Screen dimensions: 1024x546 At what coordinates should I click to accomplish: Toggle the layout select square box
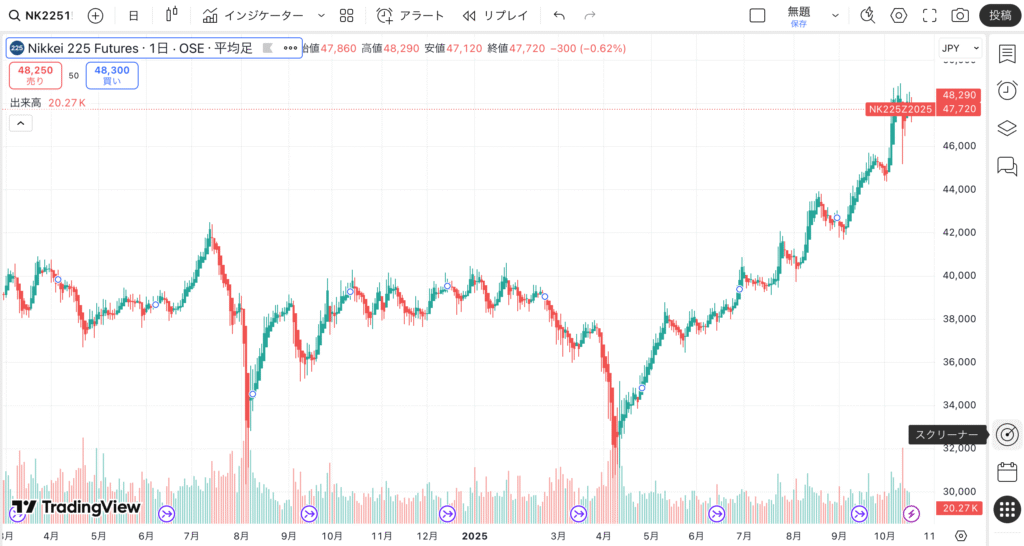[x=757, y=15]
